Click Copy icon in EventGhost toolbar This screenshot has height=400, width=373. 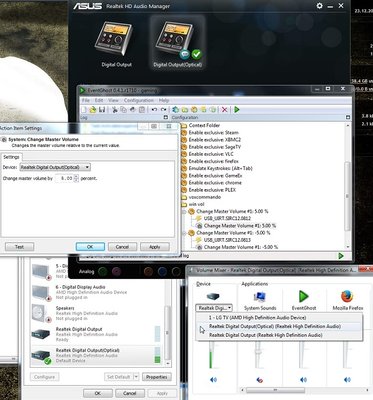pos(123,110)
